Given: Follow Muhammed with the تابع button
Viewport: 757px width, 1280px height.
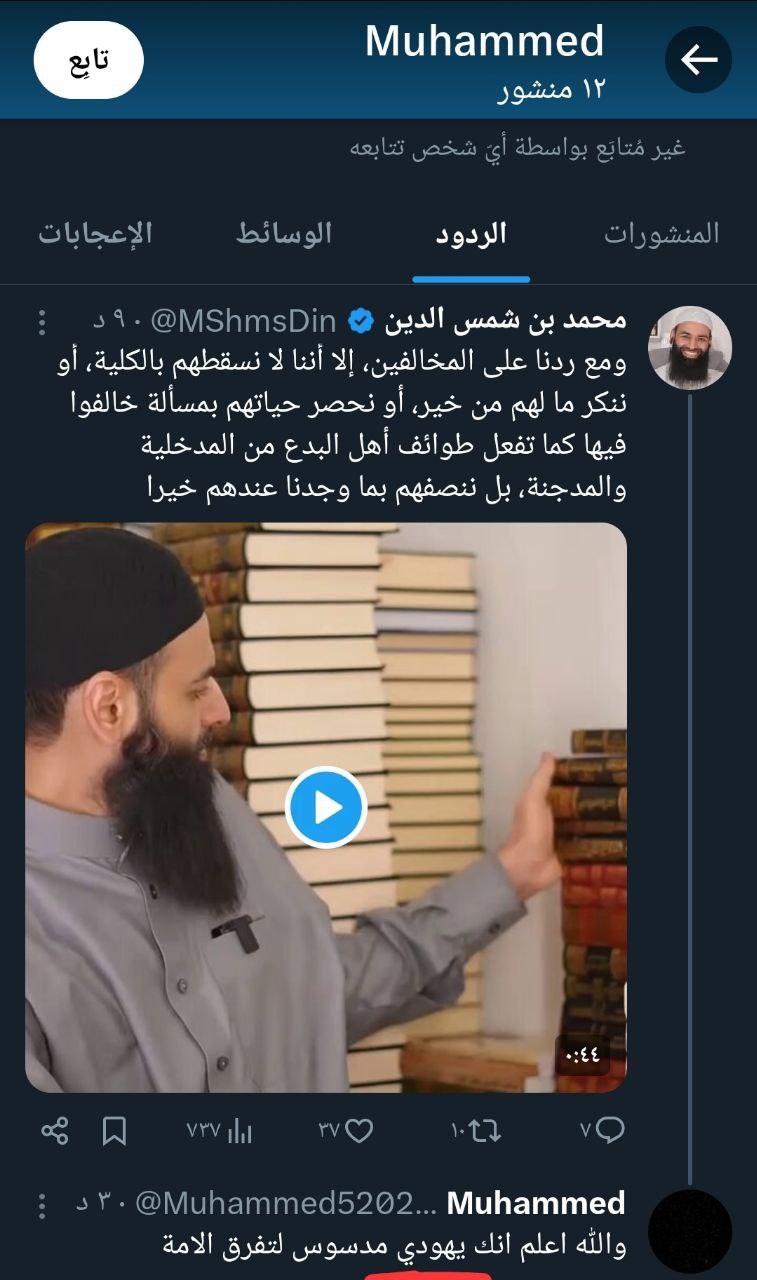Looking at the screenshot, I should [x=89, y=60].
